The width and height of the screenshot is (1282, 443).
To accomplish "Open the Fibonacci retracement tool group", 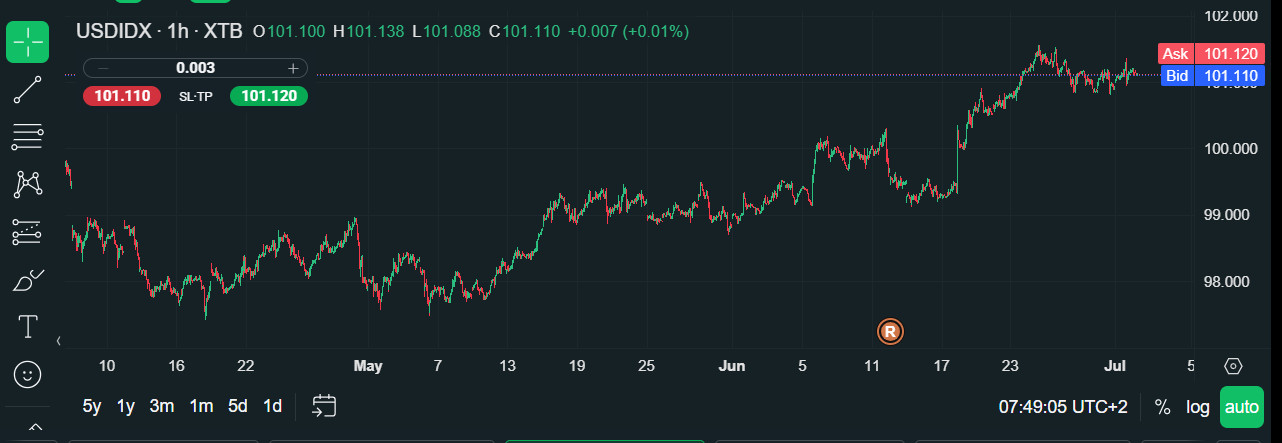I will pos(28,136).
